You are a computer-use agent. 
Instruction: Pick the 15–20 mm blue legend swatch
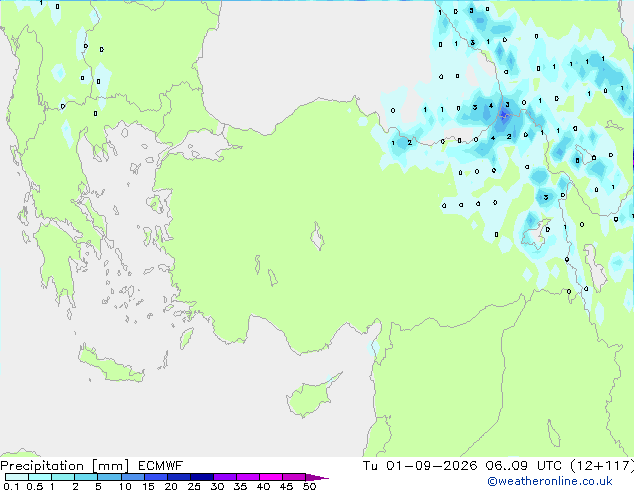156,477
